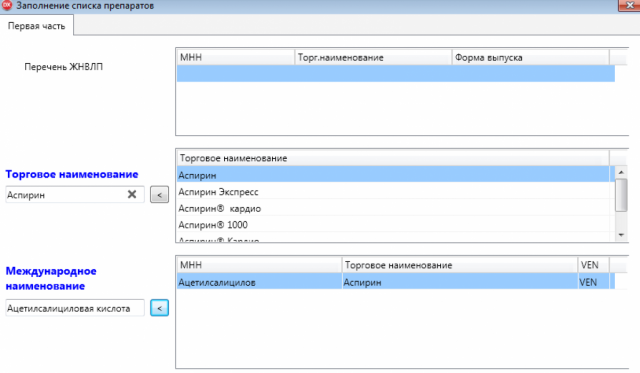Click the application icon in title bar
This screenshot has width=640, height=373.
click(x=7, y=5)
